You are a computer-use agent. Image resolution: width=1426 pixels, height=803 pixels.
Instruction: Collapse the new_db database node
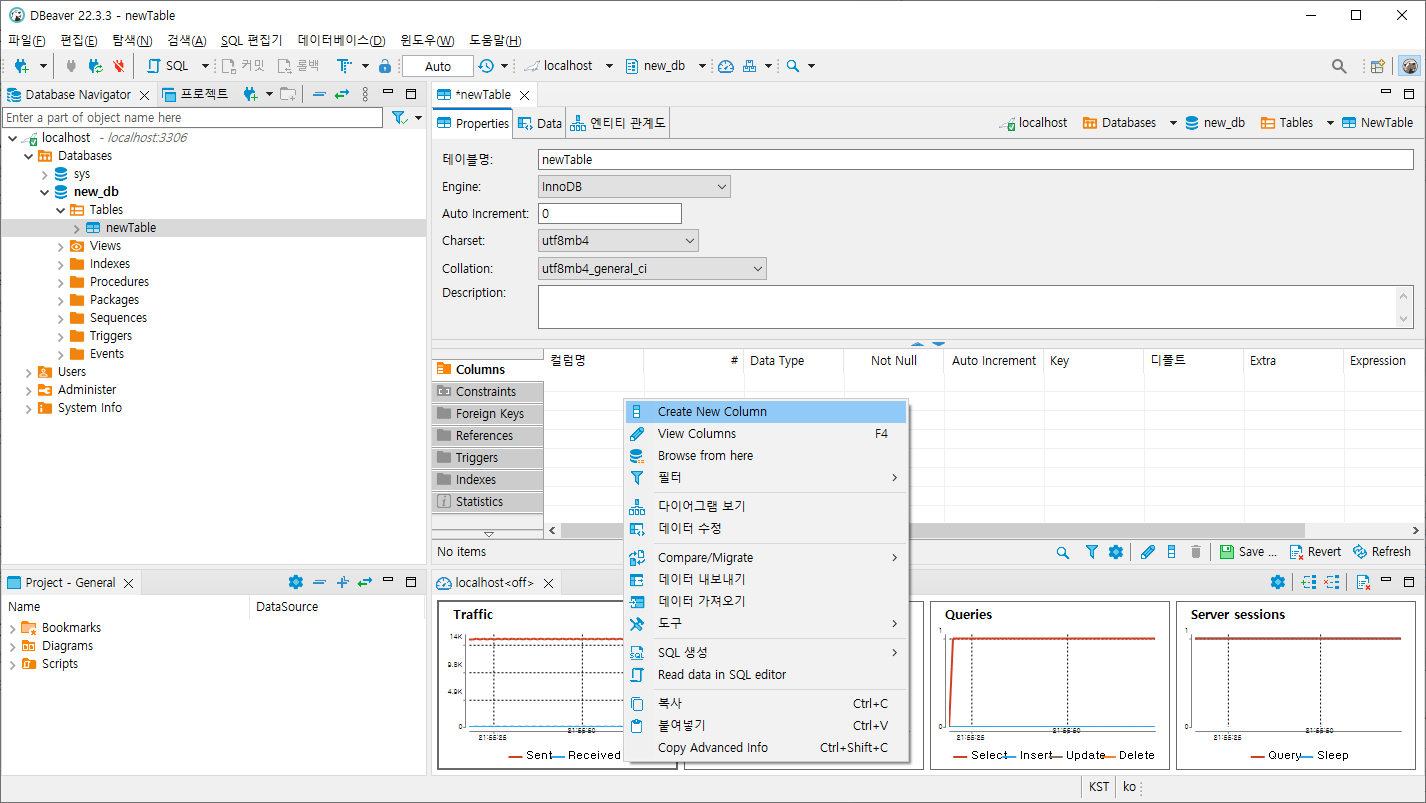[x=44, y=192]
